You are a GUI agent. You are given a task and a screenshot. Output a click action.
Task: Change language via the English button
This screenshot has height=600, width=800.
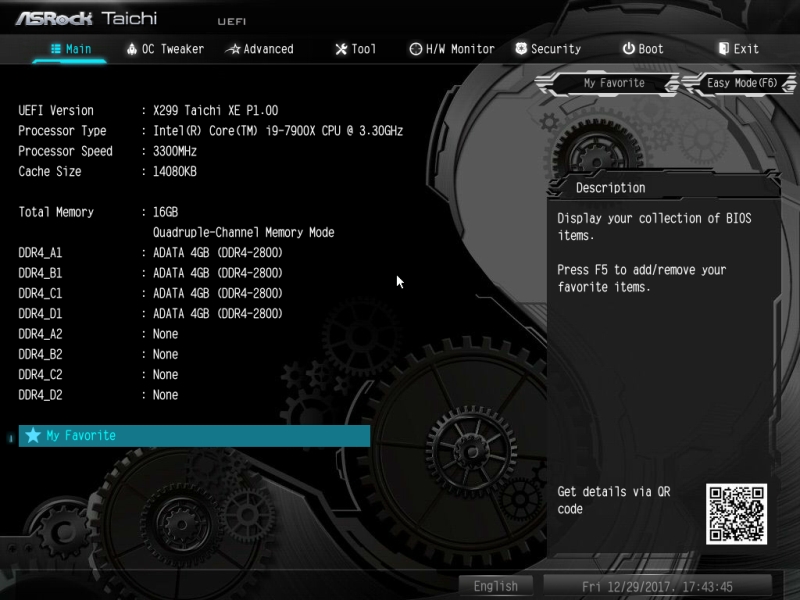point(495,586)
